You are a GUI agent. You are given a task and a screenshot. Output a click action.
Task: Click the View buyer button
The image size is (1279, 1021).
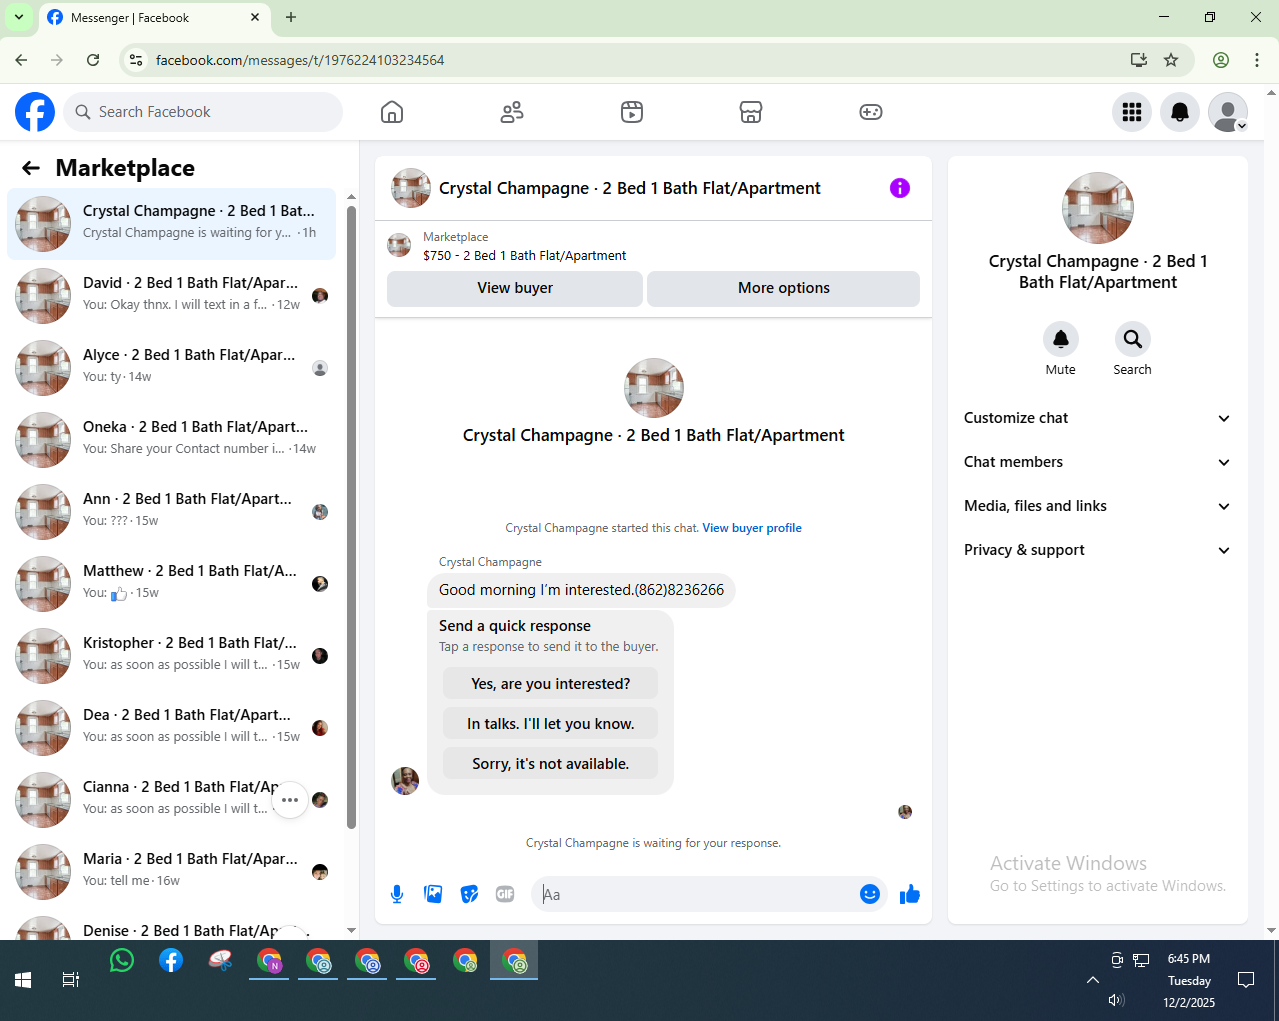(x=515, y=288)
